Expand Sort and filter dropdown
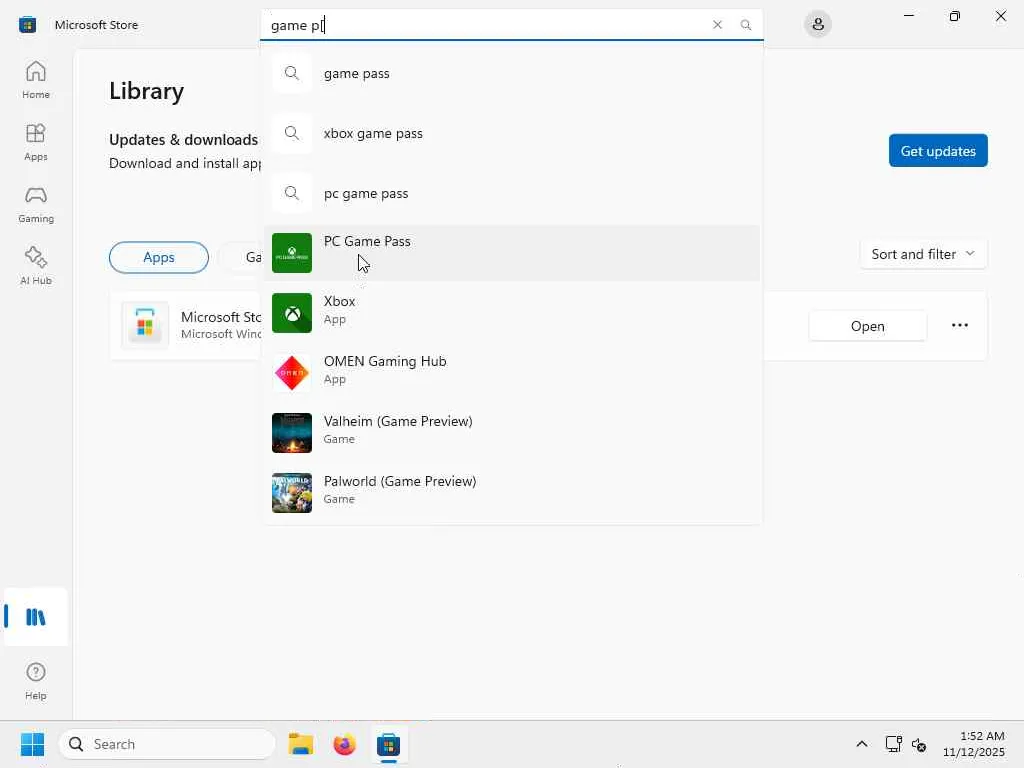The image size is (1024, 768). 923,254
